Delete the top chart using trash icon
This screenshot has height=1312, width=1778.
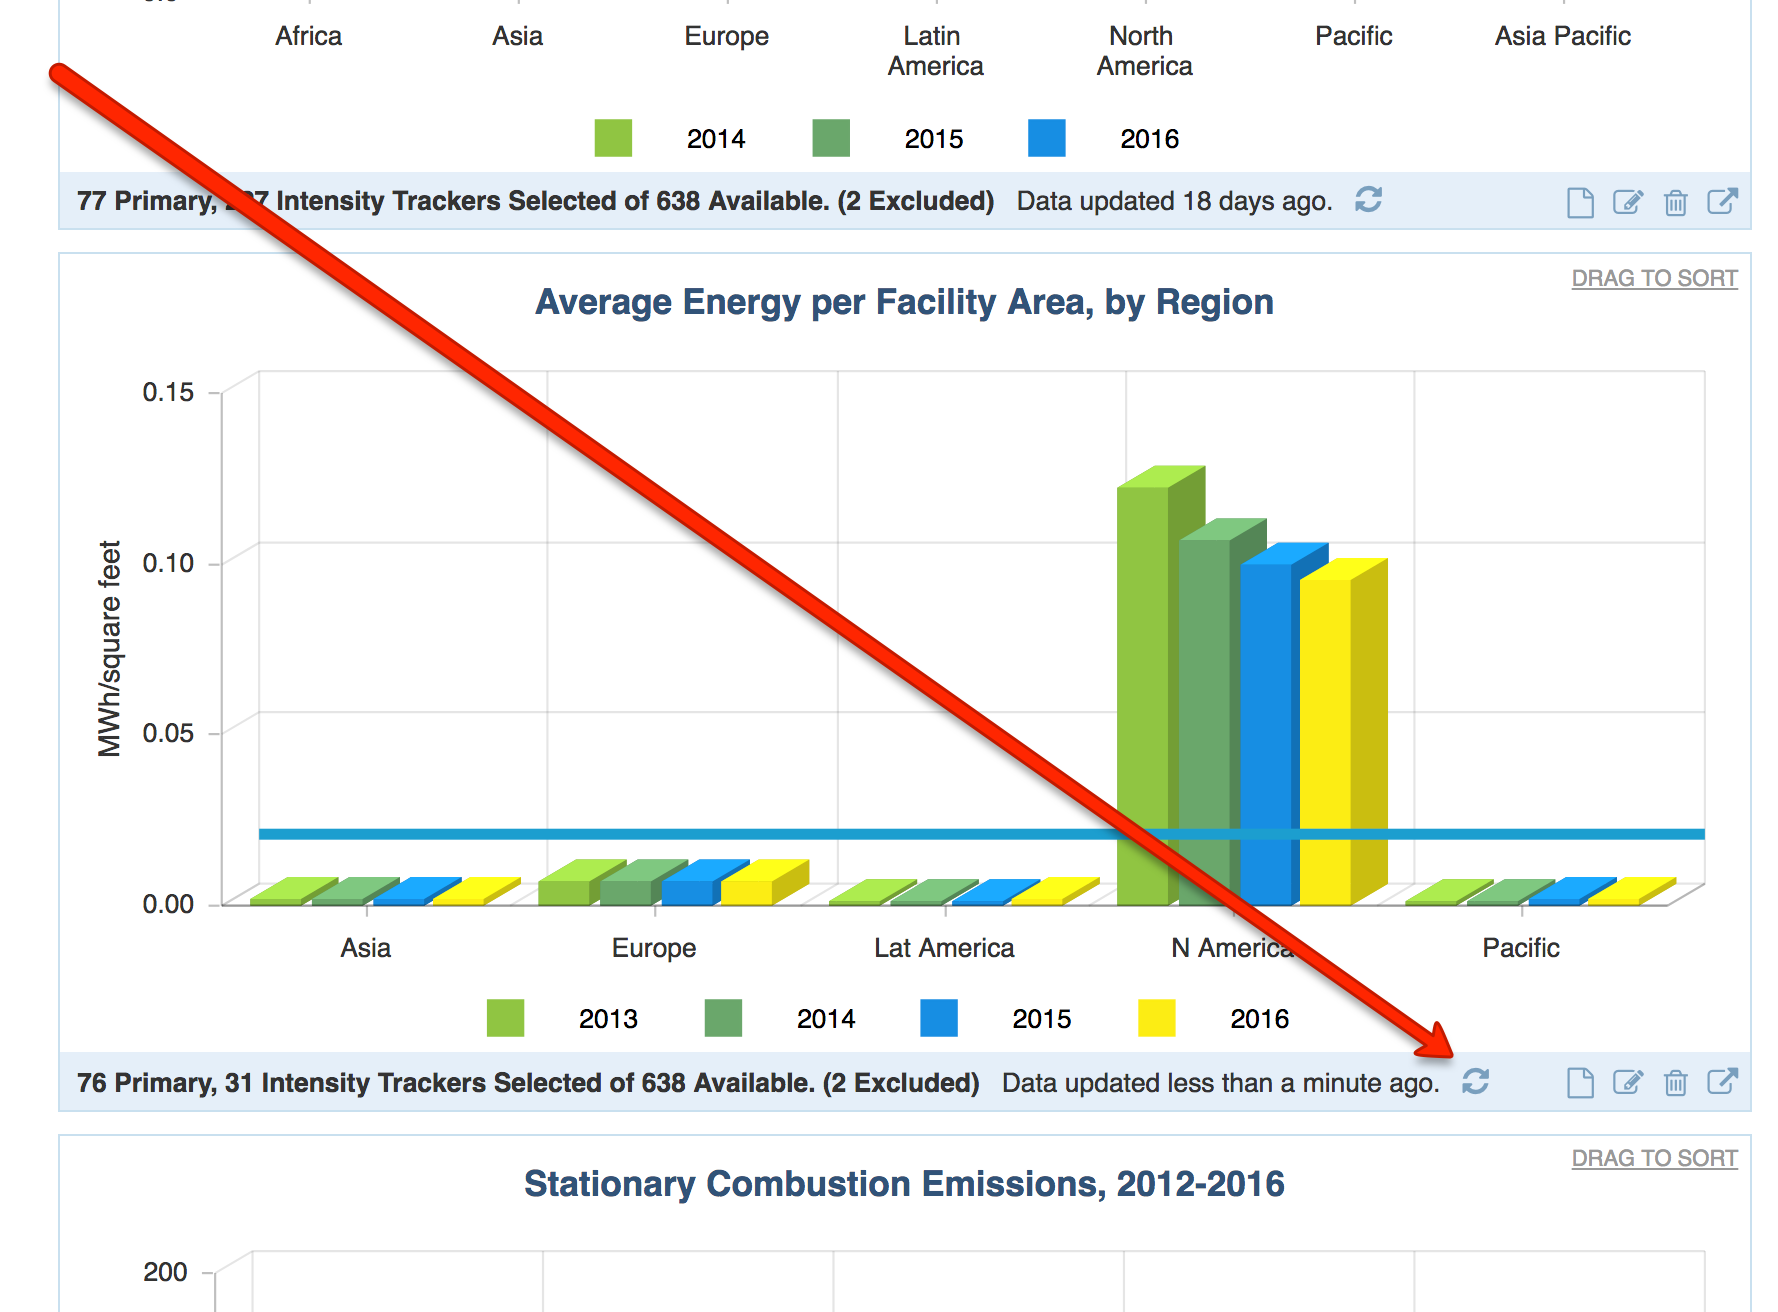pyautogui.click(x=1675, y=202)
